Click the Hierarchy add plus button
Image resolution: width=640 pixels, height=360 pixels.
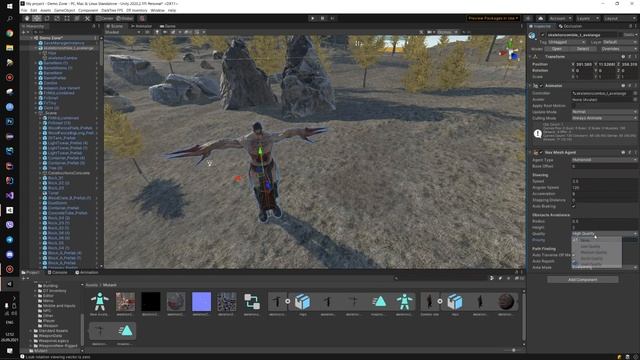(x=24, y=32)
